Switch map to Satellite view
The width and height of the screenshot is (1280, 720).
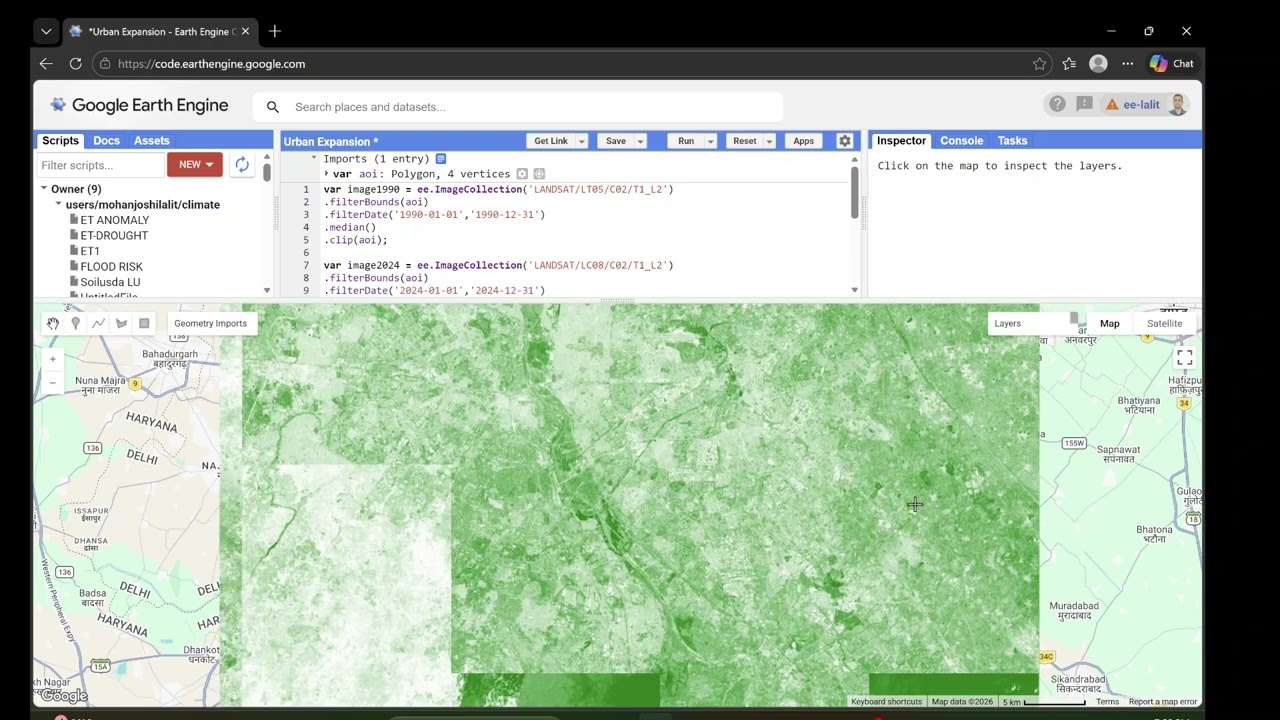pos(1164,323)
